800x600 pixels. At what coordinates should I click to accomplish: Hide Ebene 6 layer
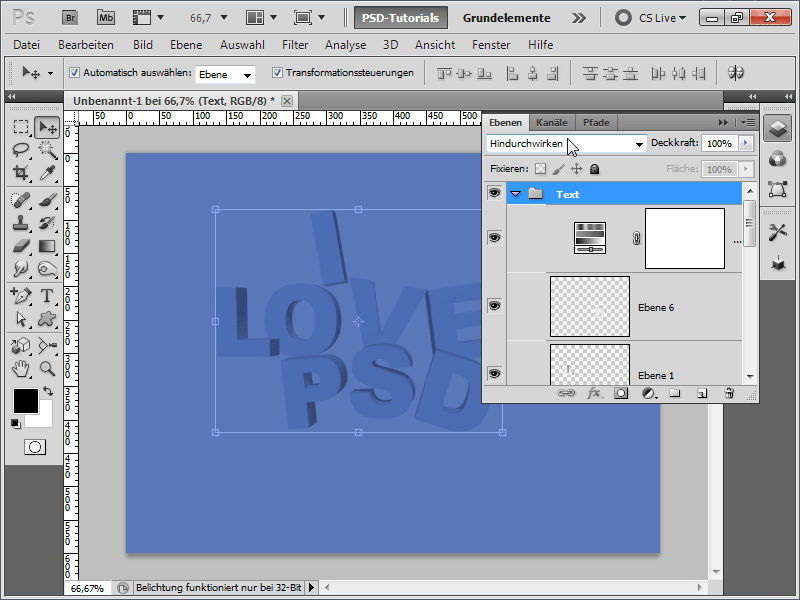click(x=494, y=306)
